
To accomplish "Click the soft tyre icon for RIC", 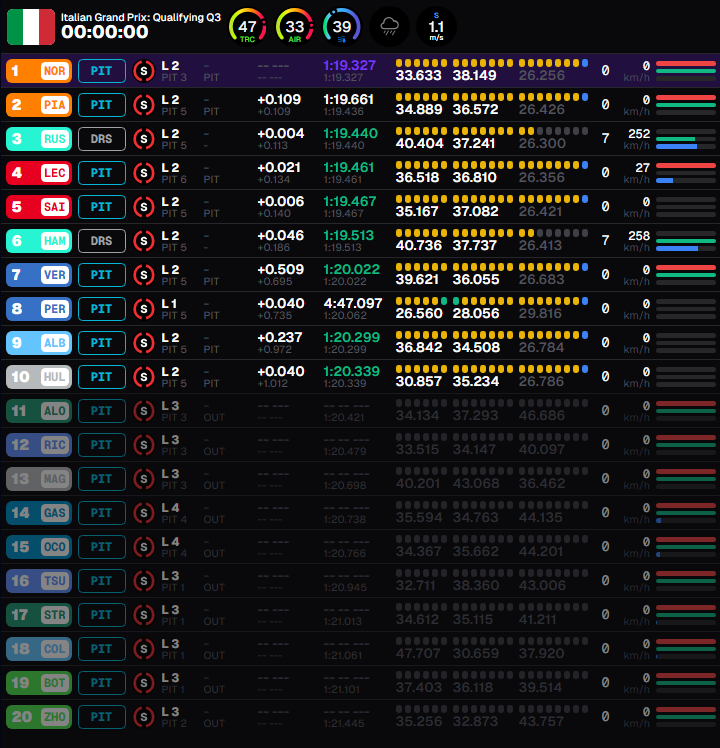I will (x=144, y=445).
